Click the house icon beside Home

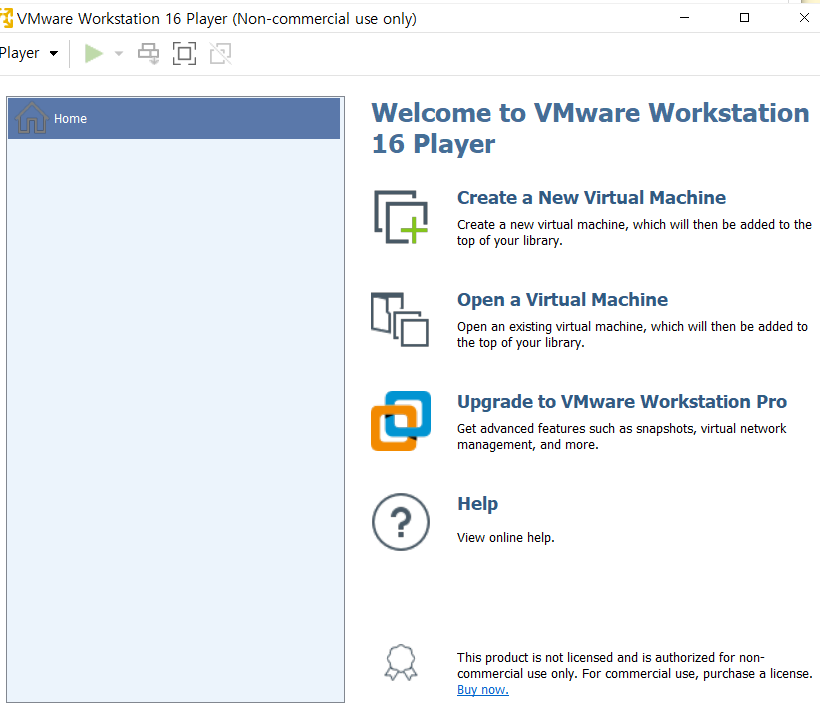(x=32, y=118)
